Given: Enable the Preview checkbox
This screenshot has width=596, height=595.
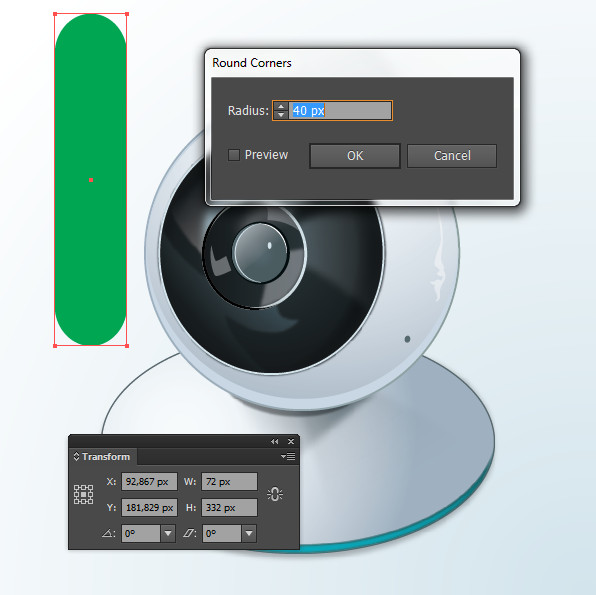Looking at the screenshot, I should tap(234, 155).
